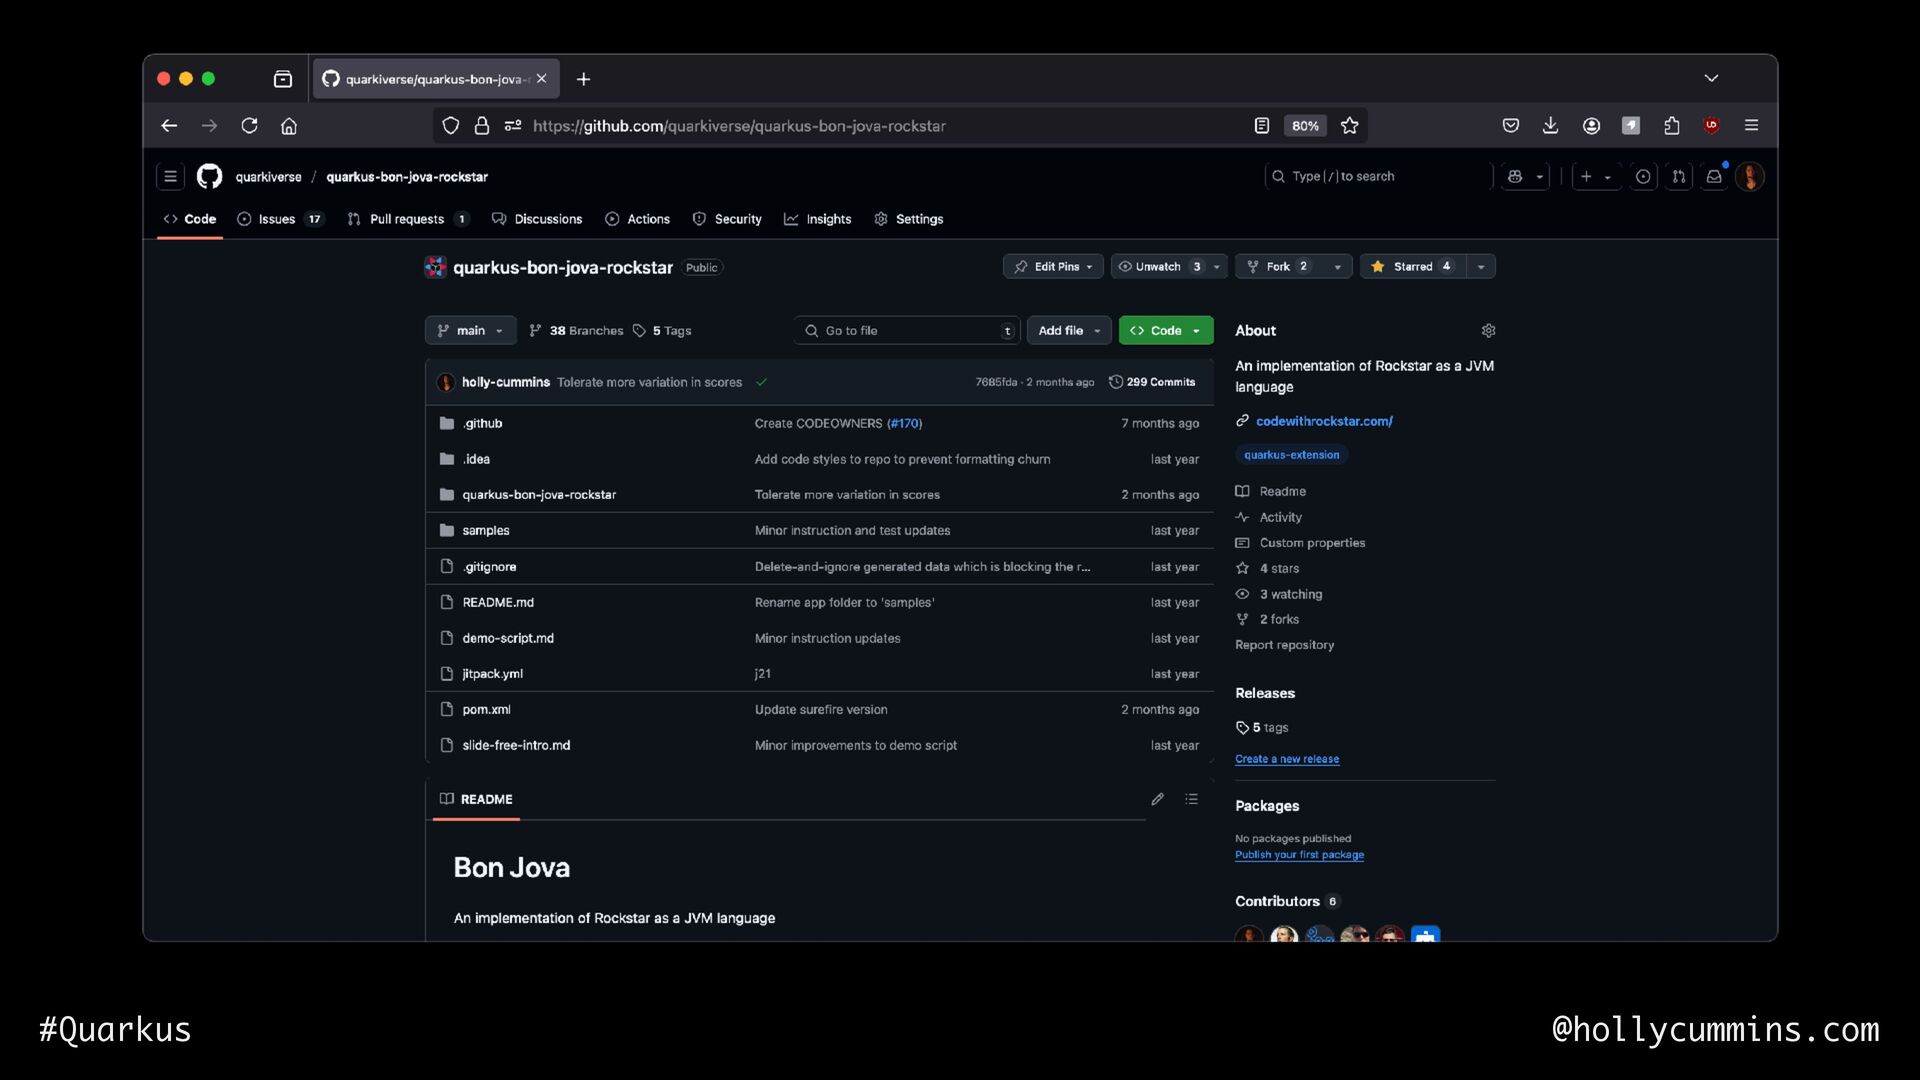
Task: Switch to the Issues tab
Action: pyautogui.click(x=277, y=219)
